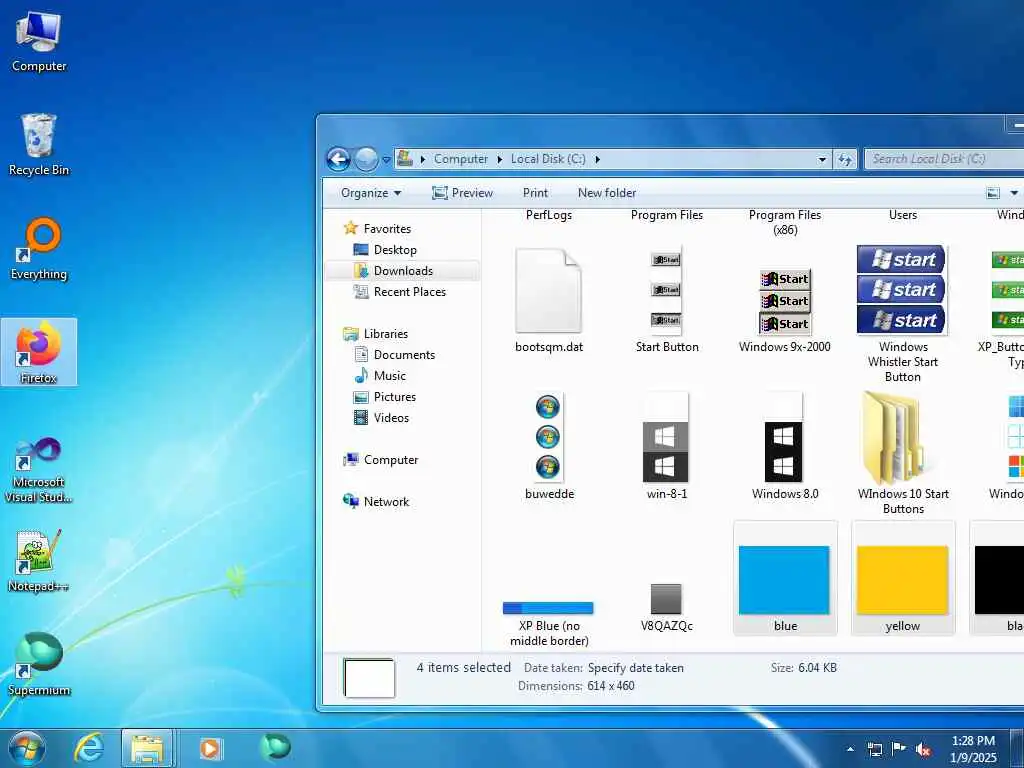Screen dimensions: 1024x768
Task: Select the Recycle Bin desktop icon
Action: point(39,145)
